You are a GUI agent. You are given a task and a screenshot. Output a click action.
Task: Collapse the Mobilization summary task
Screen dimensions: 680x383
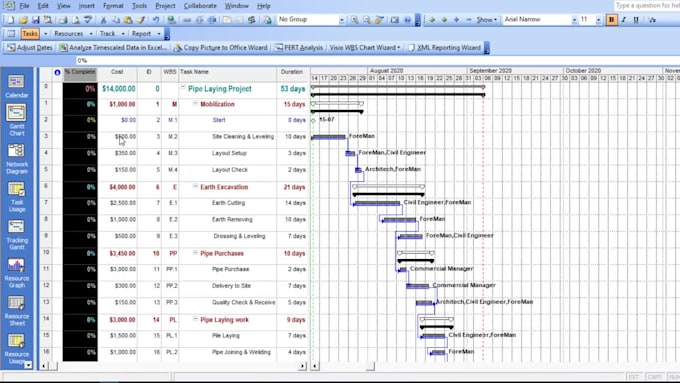pos(195,104)
